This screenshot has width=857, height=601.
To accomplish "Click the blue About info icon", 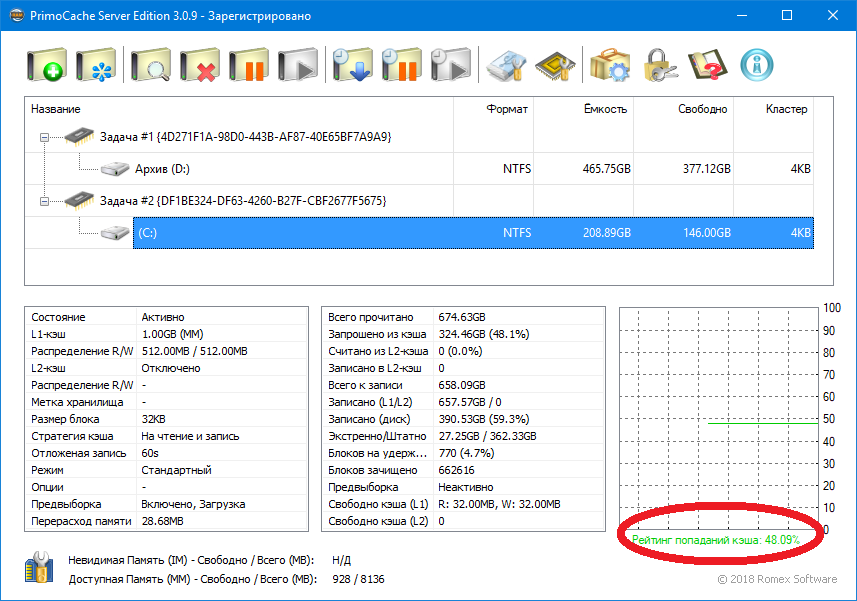I will tap(757, 65).
